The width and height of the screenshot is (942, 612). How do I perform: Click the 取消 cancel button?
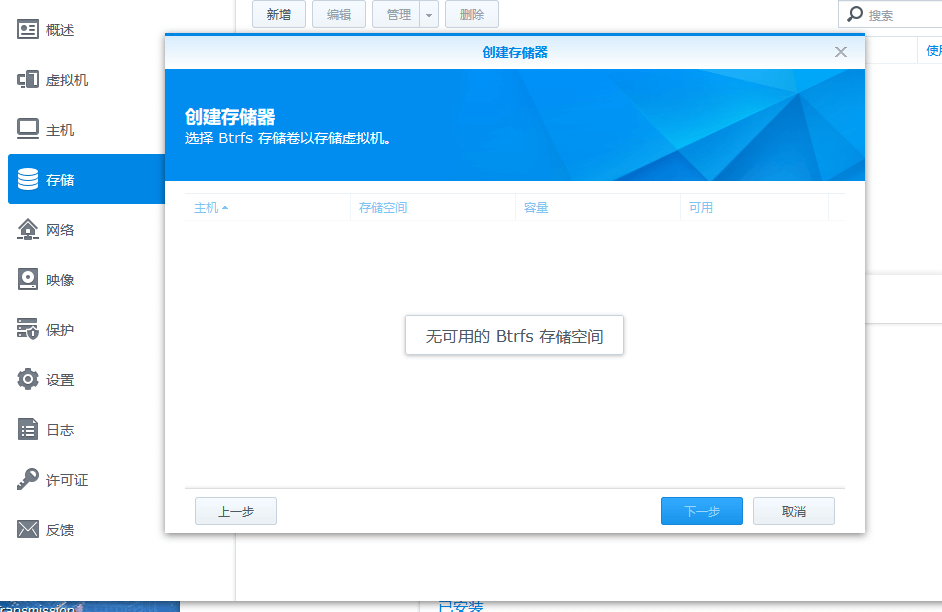(x=793, y=510)
